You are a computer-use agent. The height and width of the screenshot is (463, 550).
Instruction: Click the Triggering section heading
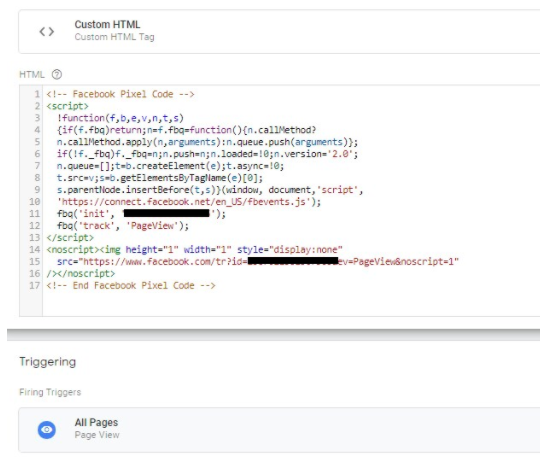tap(48, 362)
